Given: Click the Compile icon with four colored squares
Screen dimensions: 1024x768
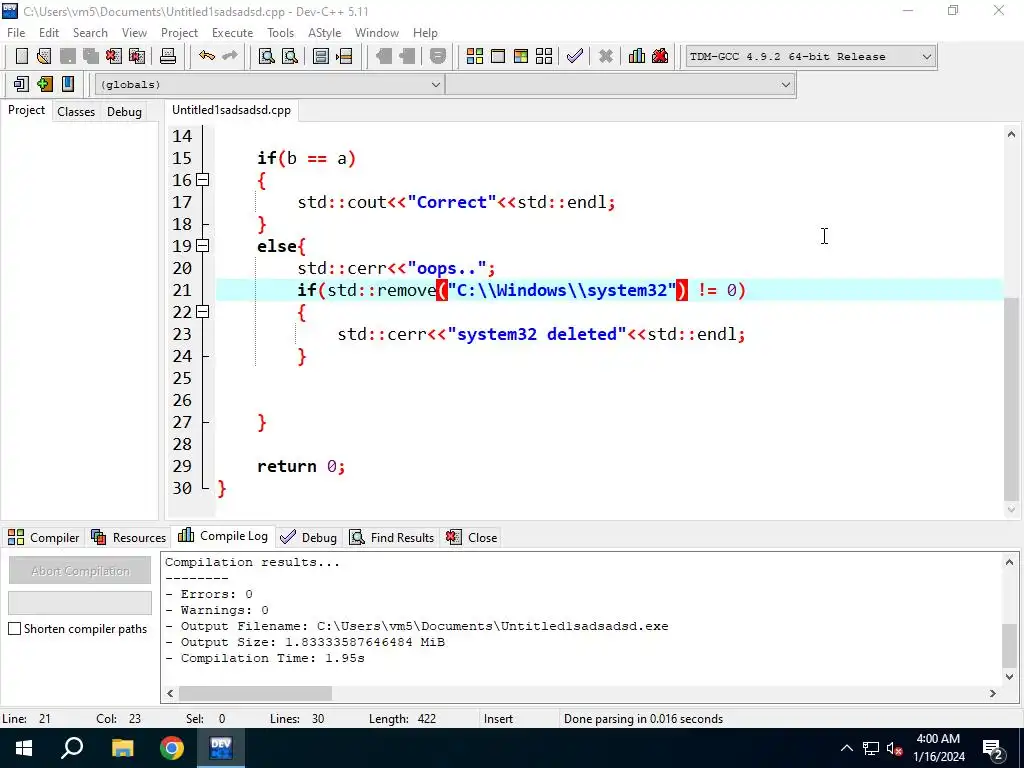Looking at the screenshot, I should click(x=475, y=56).
